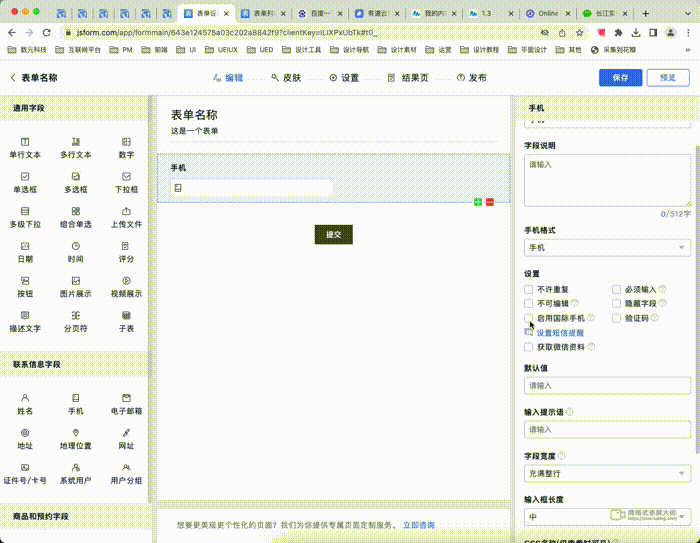The height and width of the screenshot is (543, 700).
Task: Click the 视频展示 field icon
Action: [126, 280]
